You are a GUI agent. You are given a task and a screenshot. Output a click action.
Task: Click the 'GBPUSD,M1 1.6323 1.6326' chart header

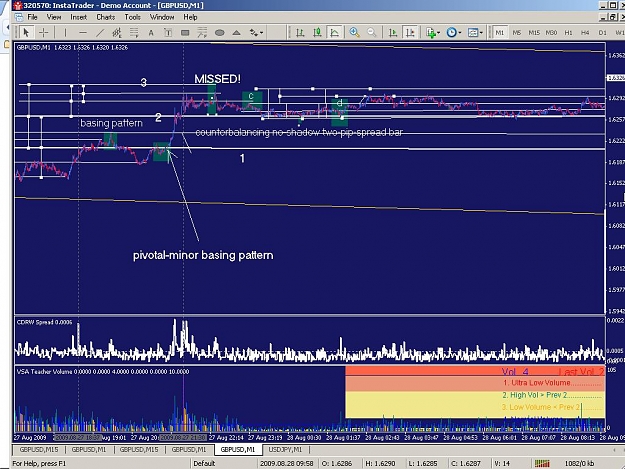72,47
